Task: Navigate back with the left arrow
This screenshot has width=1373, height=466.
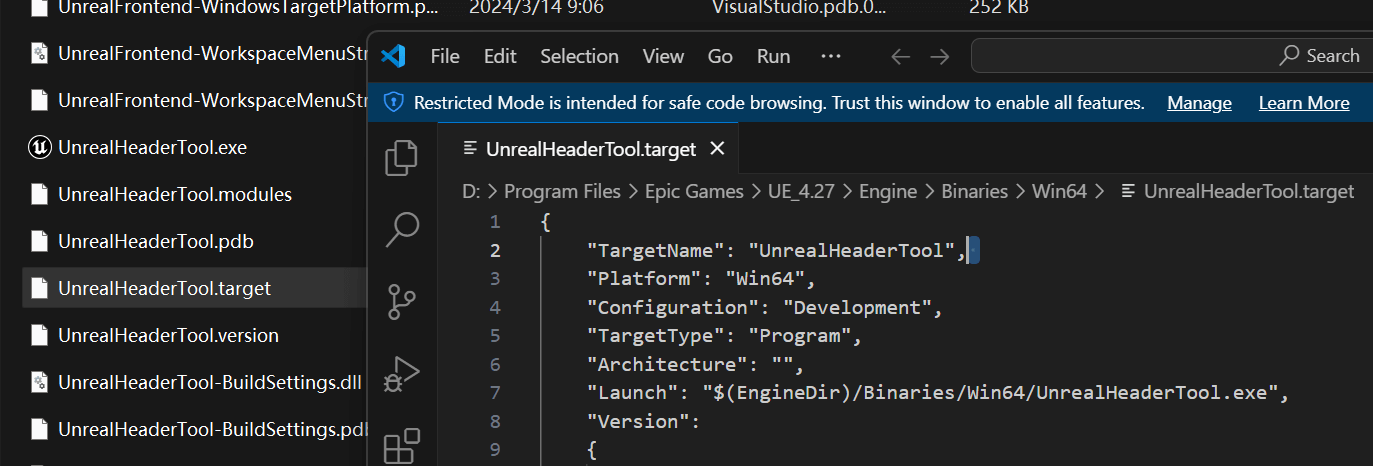Action: coord(900,56)
